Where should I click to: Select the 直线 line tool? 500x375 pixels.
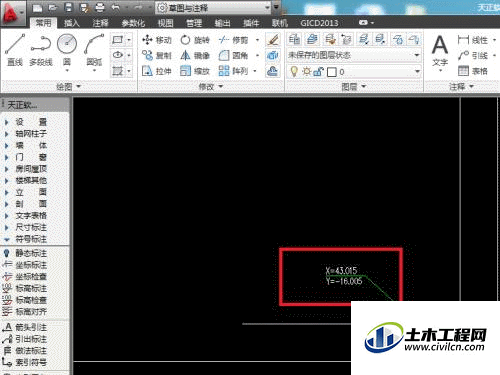(x=15, y=49)
